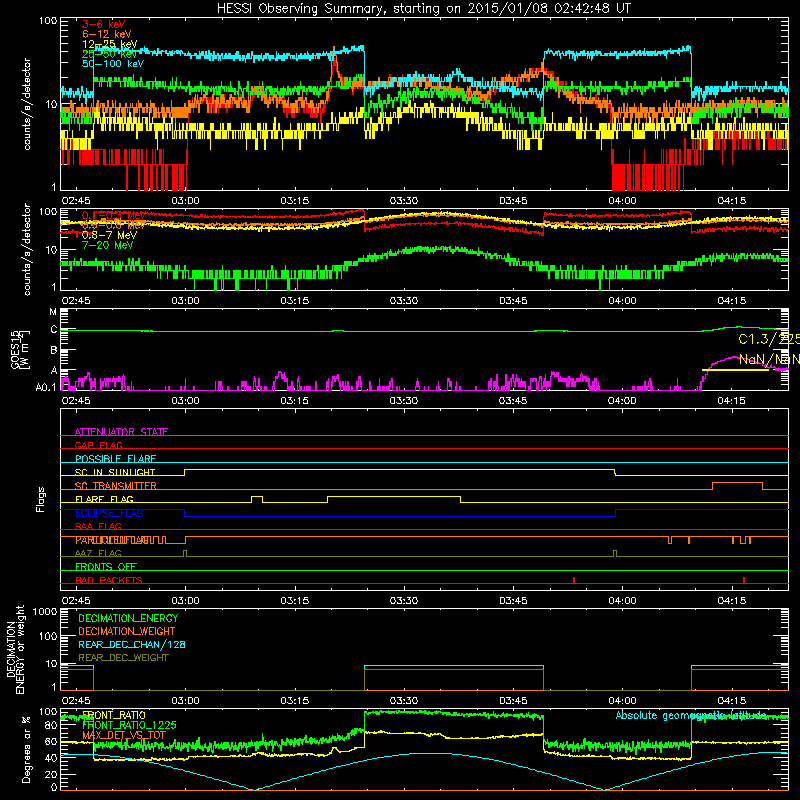Click the GOES15 axis label
Screen dimensions: 800x800
click(x=15, y=349)
